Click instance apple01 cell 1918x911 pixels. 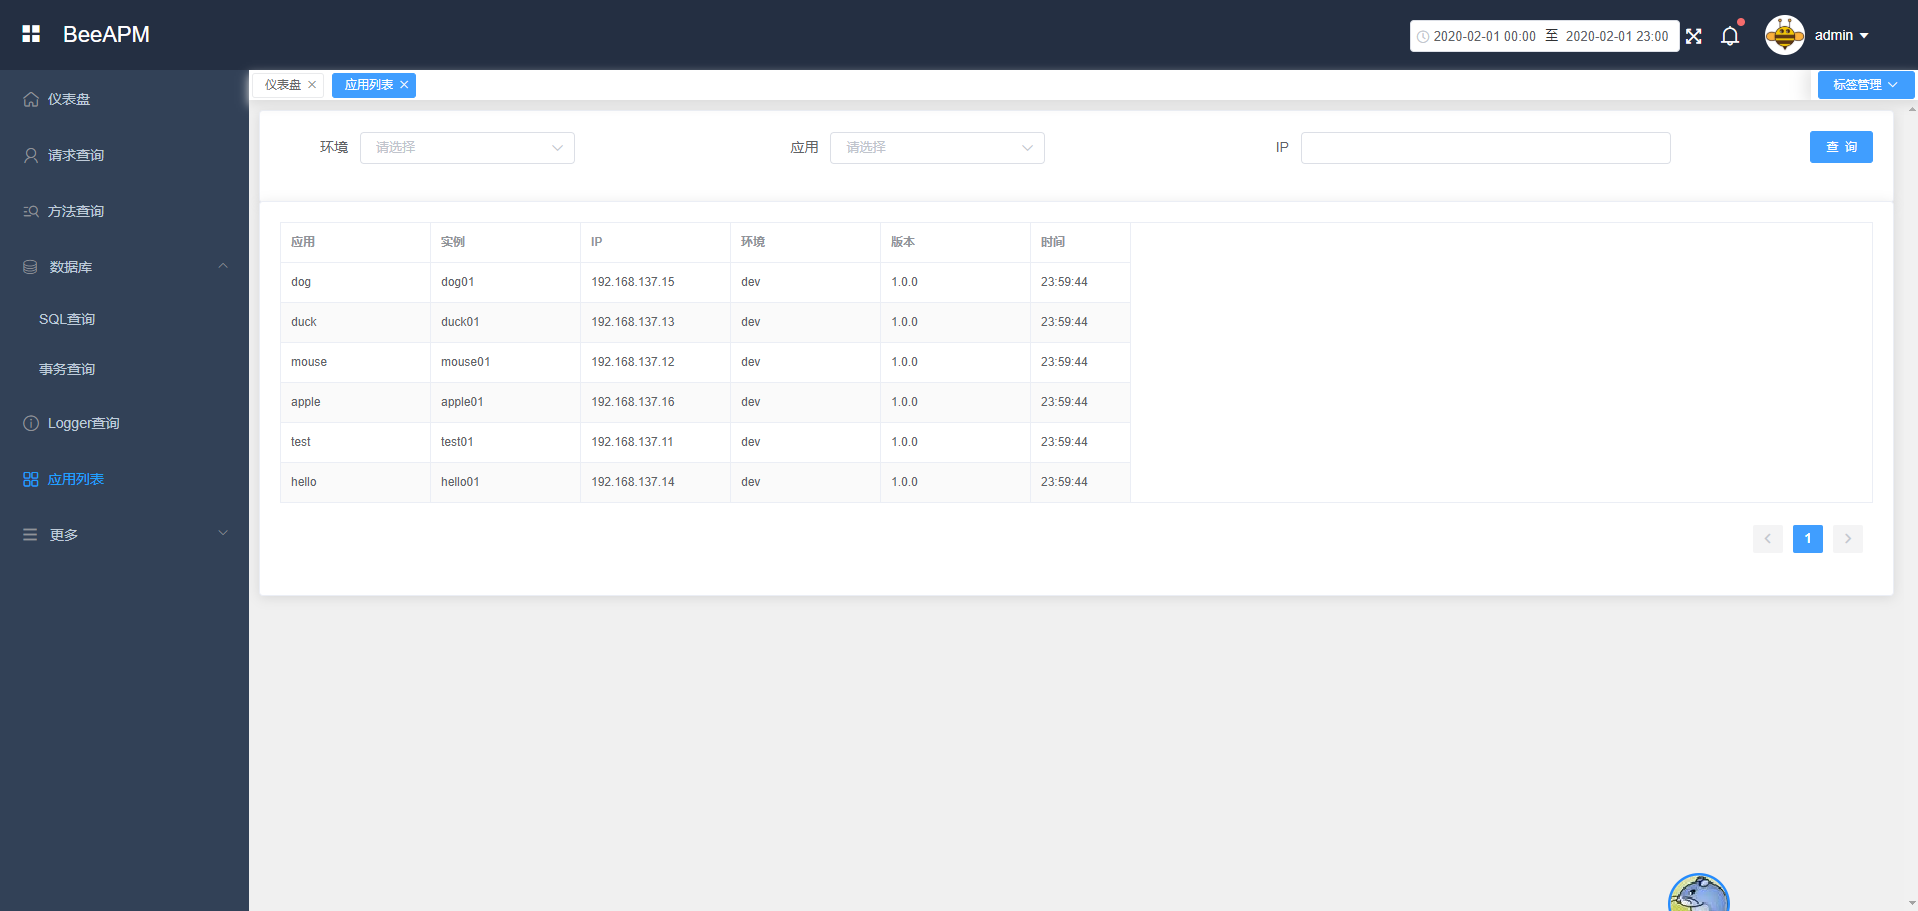pos(505,402)
